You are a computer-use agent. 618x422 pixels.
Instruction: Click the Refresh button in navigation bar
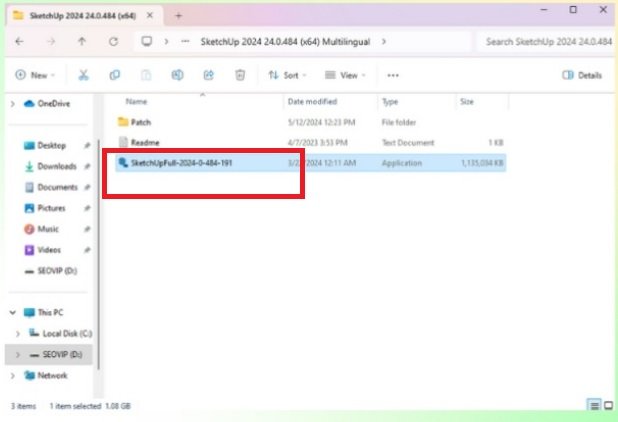[113, 42]
